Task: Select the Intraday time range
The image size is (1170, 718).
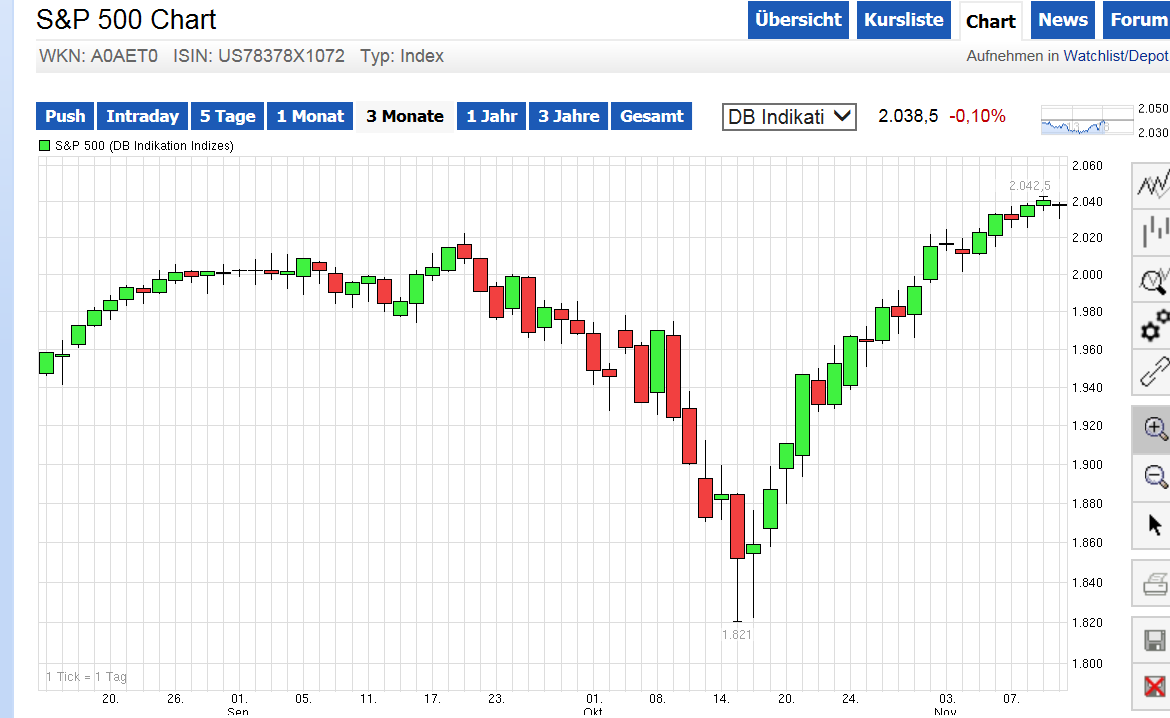Action: (143, 116)
